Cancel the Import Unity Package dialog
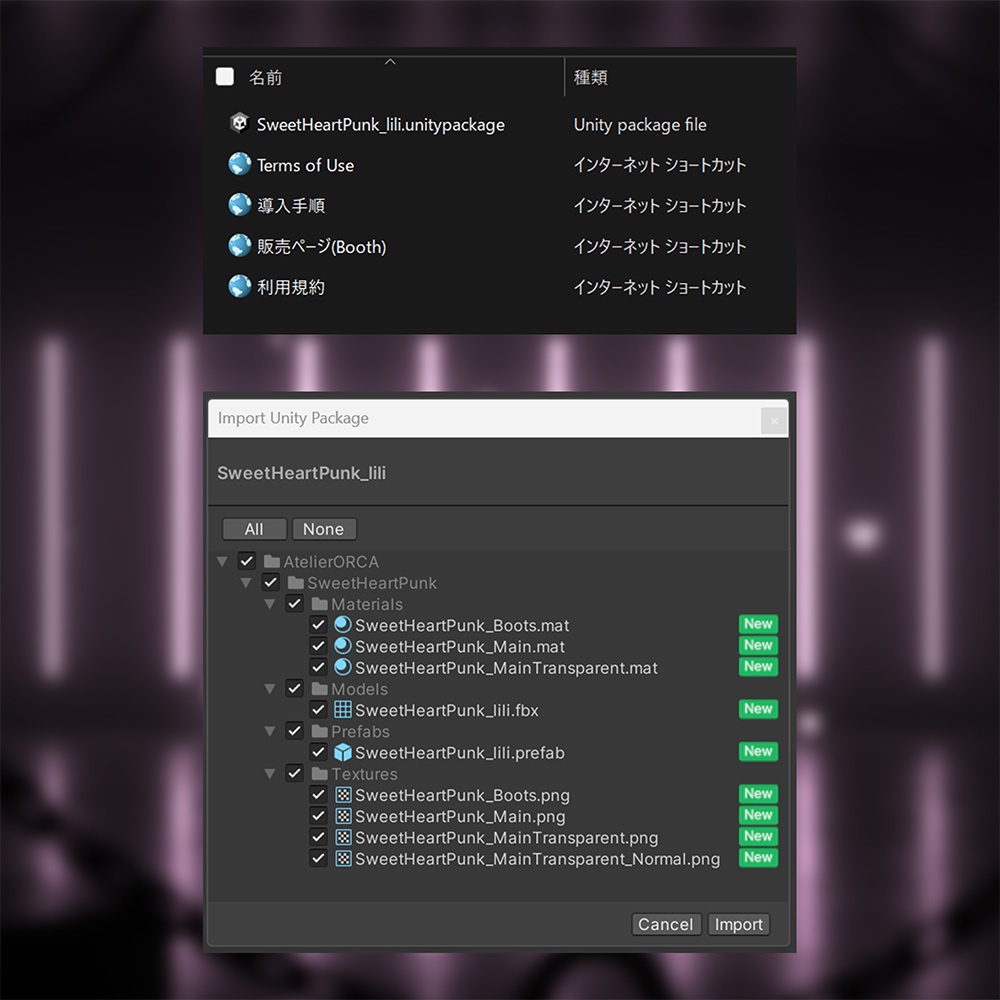The width and height of the screenshot is (1000, 1000). (x=666, y=924)
